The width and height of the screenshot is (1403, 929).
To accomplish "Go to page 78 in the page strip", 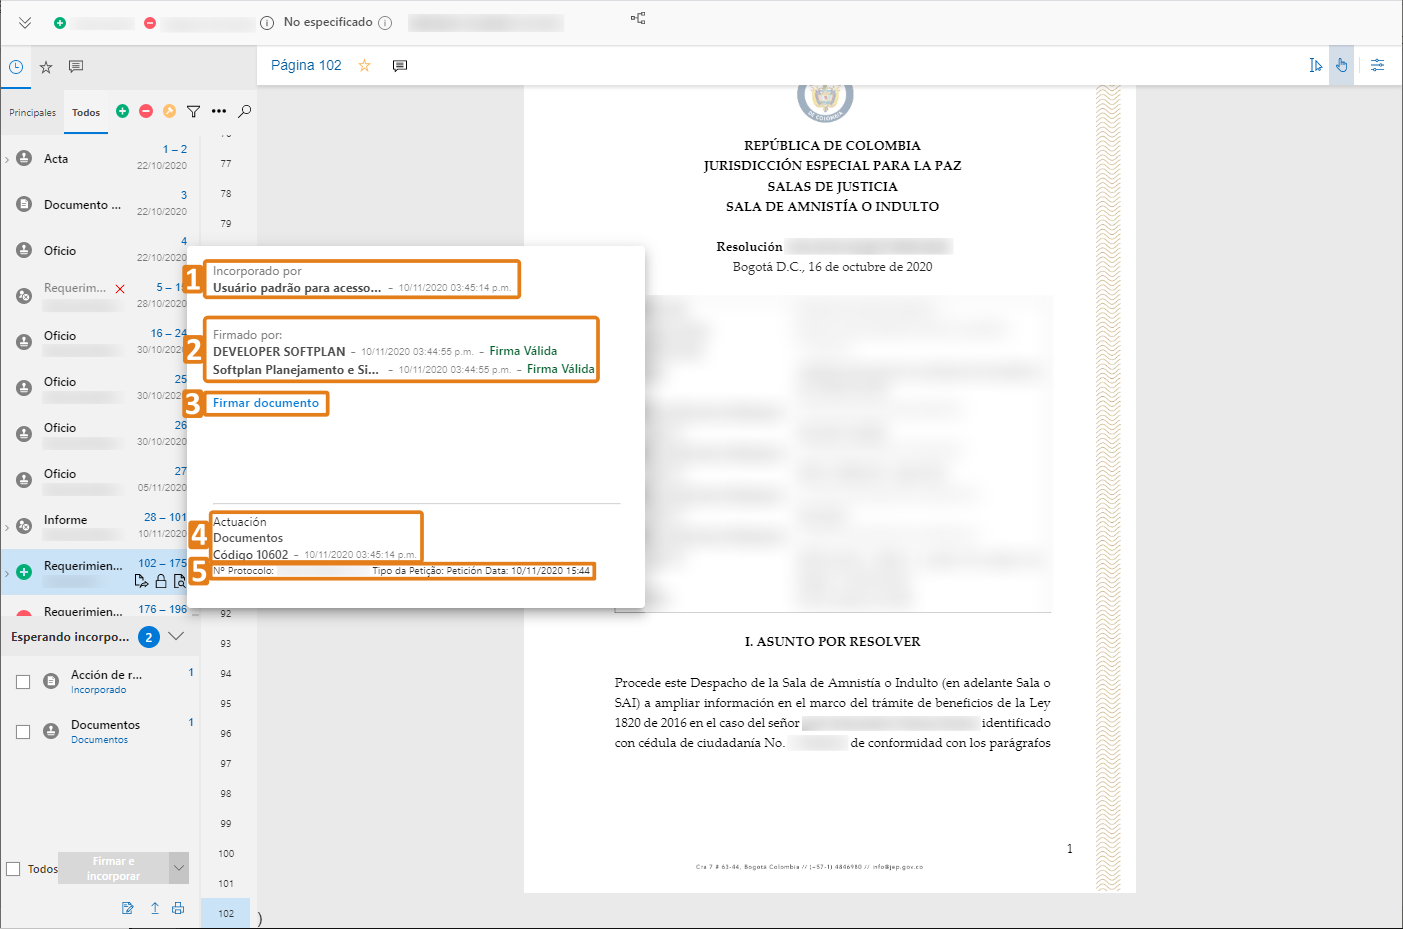I will coord(226,193).
